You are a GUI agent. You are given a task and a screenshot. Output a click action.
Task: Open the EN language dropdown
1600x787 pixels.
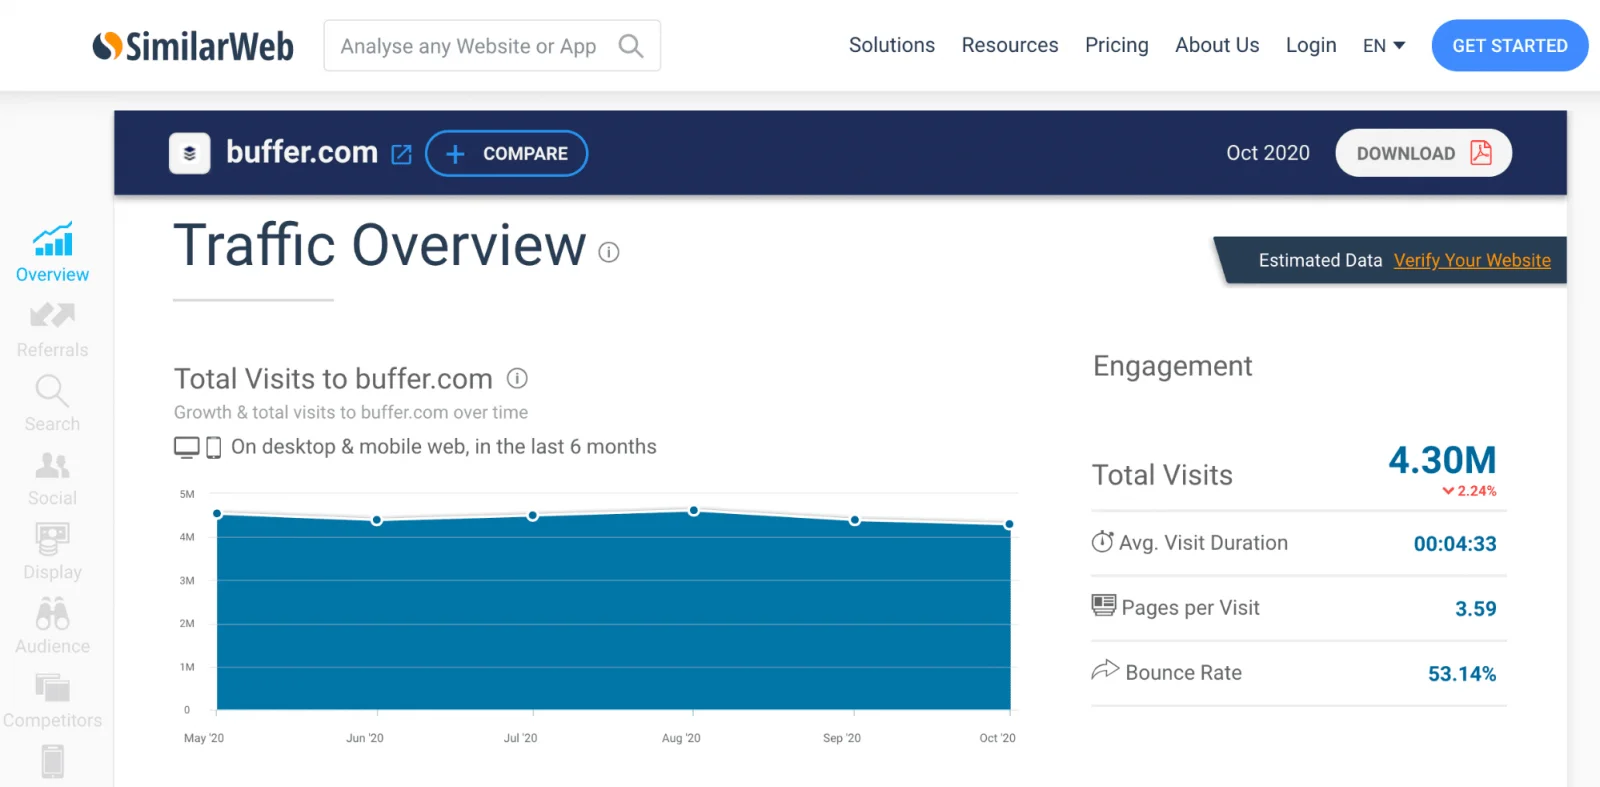pyautogui.click(x=1384, y=46)
